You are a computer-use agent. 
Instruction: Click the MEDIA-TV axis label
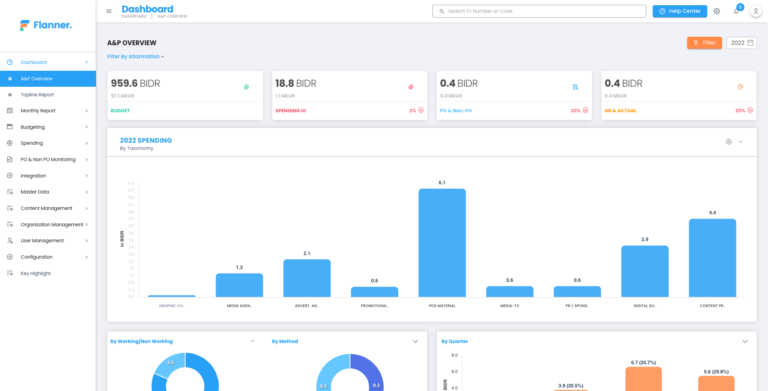pyautogui.click(x=509, y=306)
